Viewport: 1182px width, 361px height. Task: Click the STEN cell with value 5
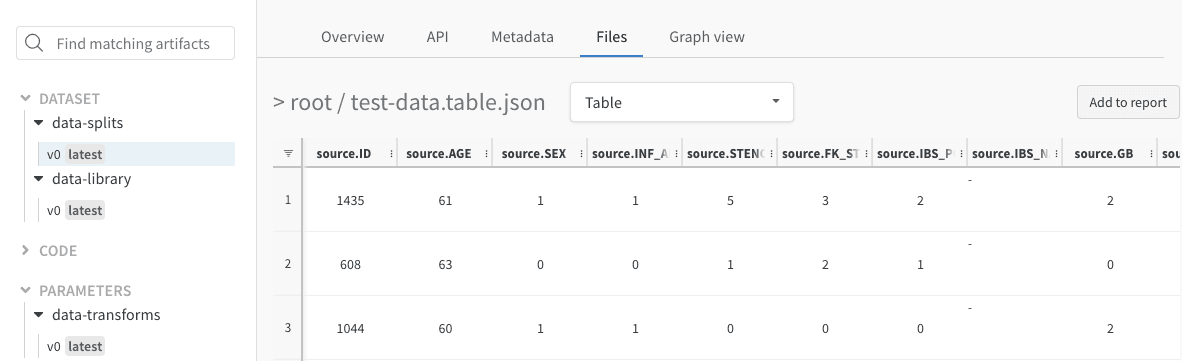click(x=730, y=200)
